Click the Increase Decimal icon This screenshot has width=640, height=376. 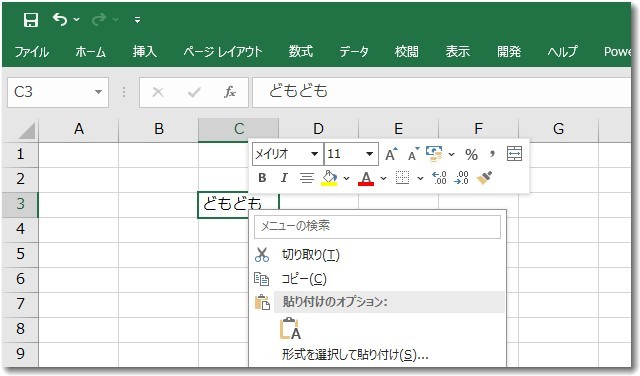(x=439, y=178)
